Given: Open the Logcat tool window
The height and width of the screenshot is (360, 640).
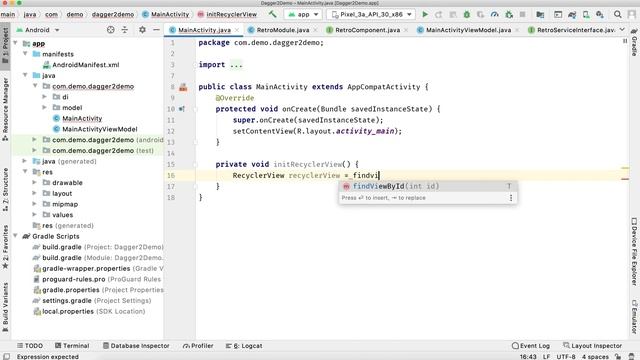Looking at the screenshot, I should pyautogui.click(x=244, y=346).
